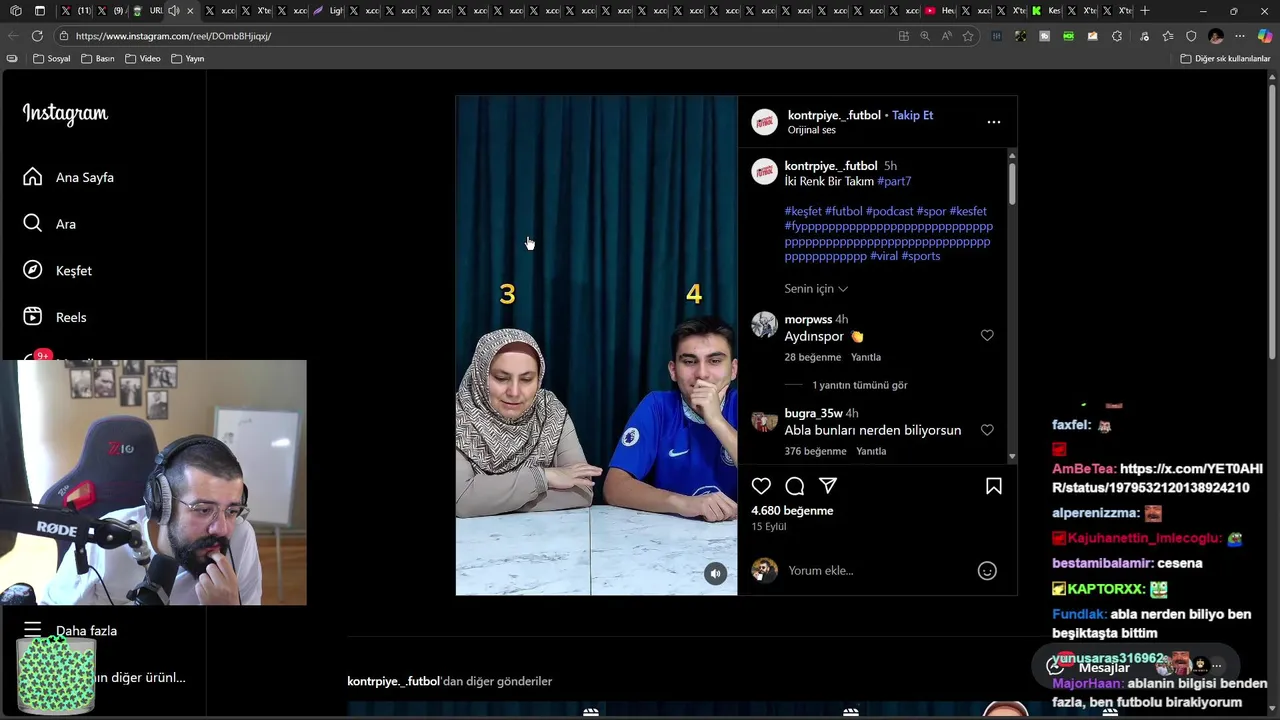Switch to the Ligh tab
Viewport: 1280px width, 720px height.
click(x=328, y=11)
